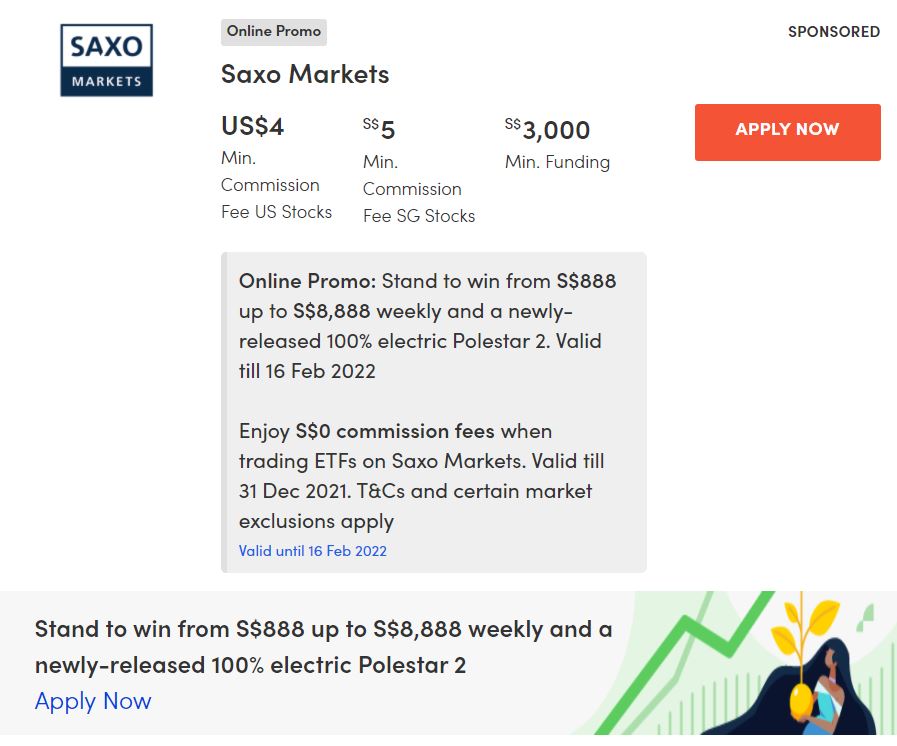Click the S$5 SG stocks commission value

[379, 129]
